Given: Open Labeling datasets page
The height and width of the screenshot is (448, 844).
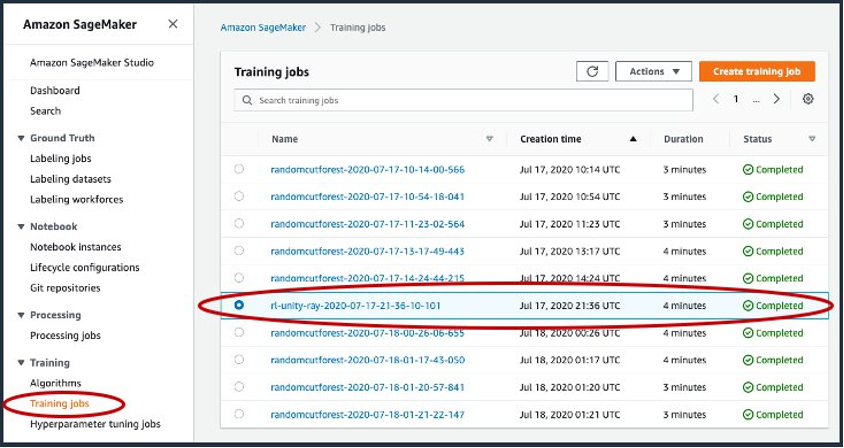Looking at the screenshot, I should pyautogui.click(x=71, y=179).
